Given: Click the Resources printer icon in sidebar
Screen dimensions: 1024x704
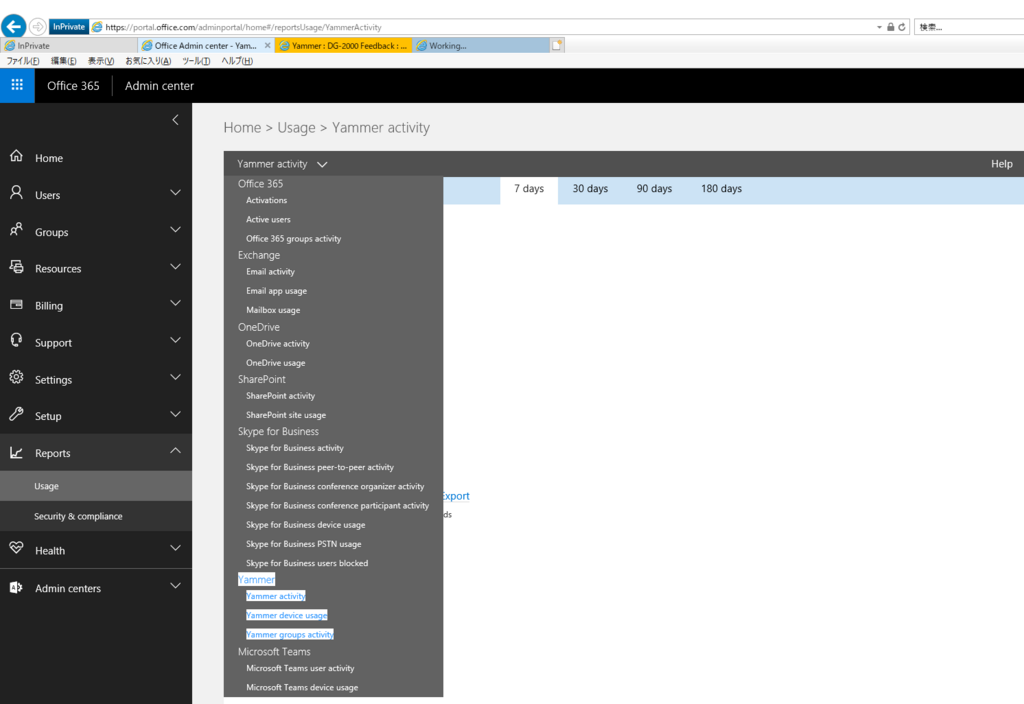Looking at the screenshot, I should [x=16, y=266].
